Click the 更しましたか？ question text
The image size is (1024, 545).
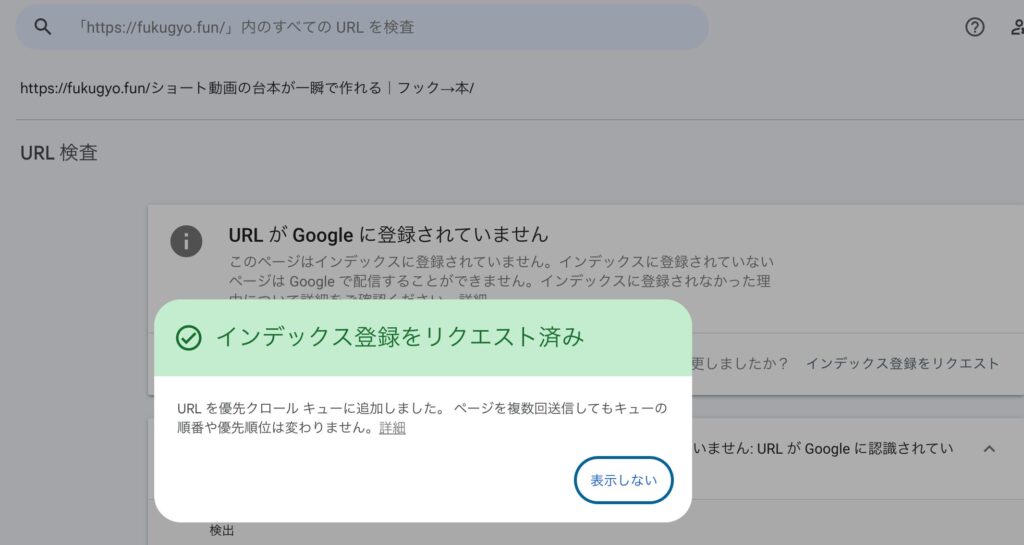(740, 363)
